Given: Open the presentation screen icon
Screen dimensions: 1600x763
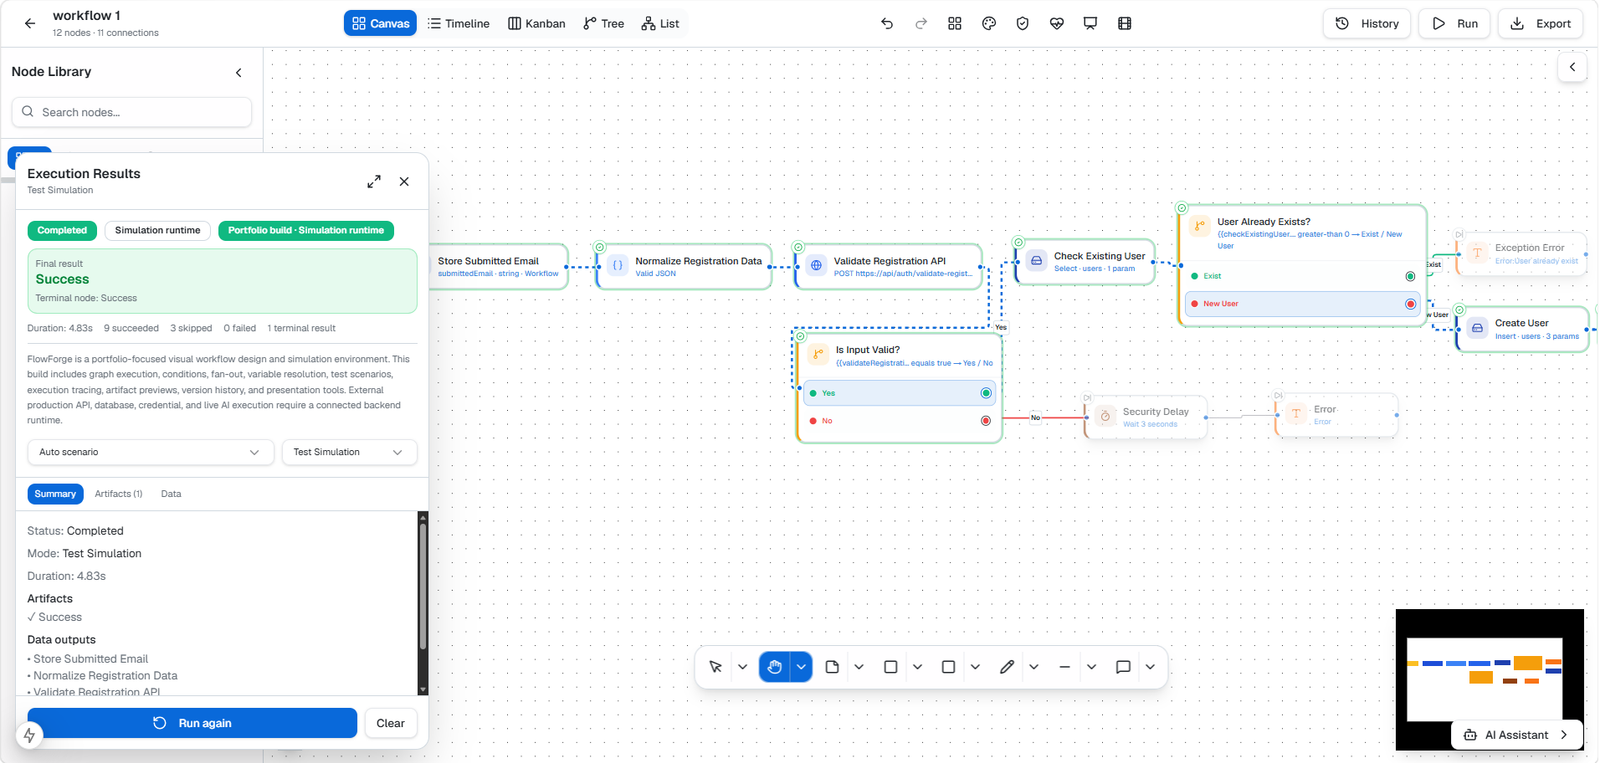Looking at the screenshot, I should [x=1090, y=23].
